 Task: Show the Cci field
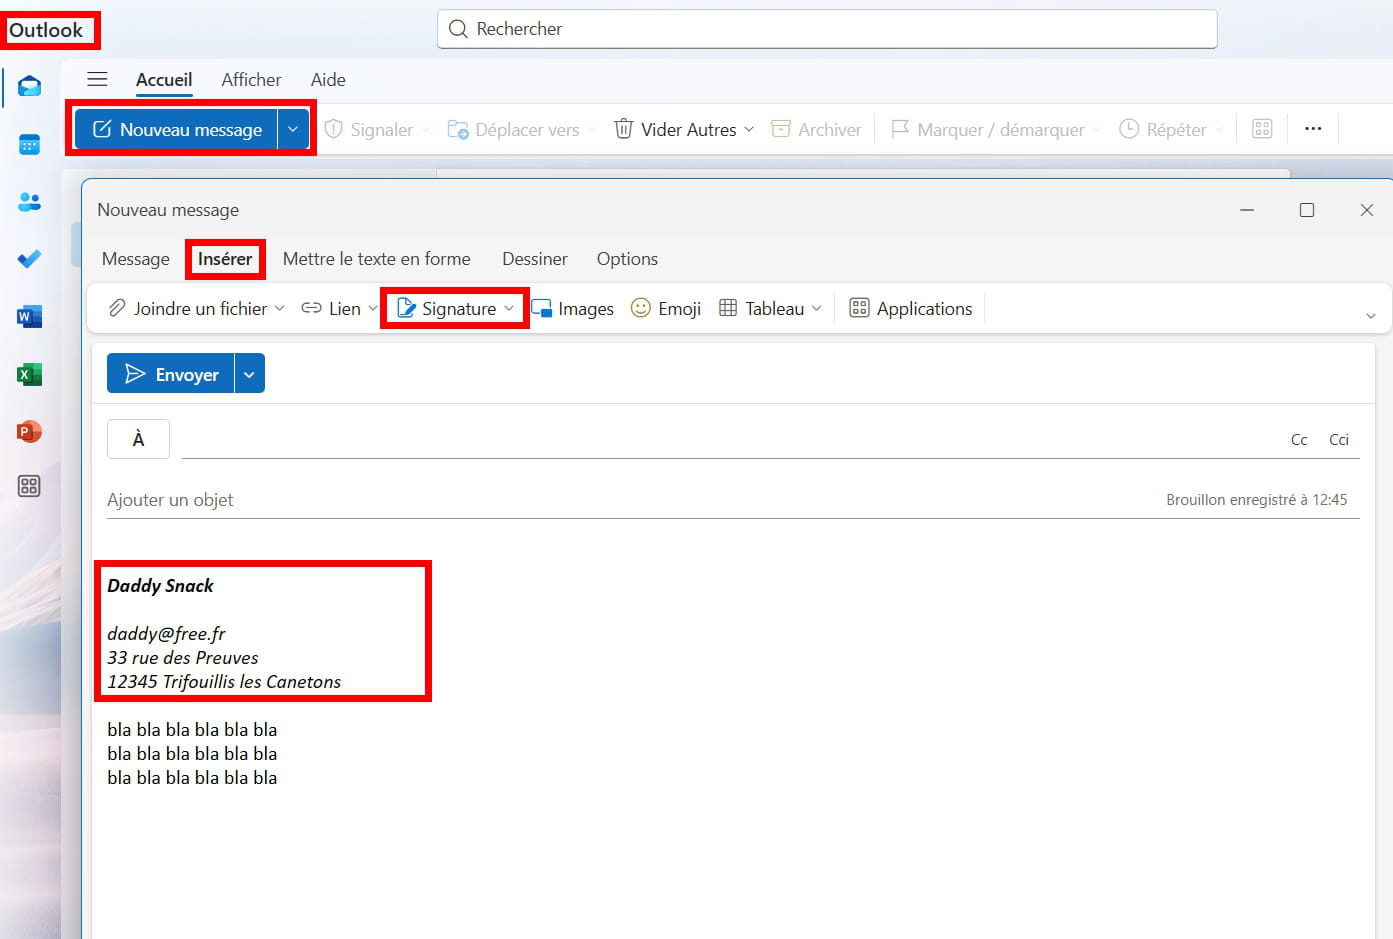pos(1338,440)
